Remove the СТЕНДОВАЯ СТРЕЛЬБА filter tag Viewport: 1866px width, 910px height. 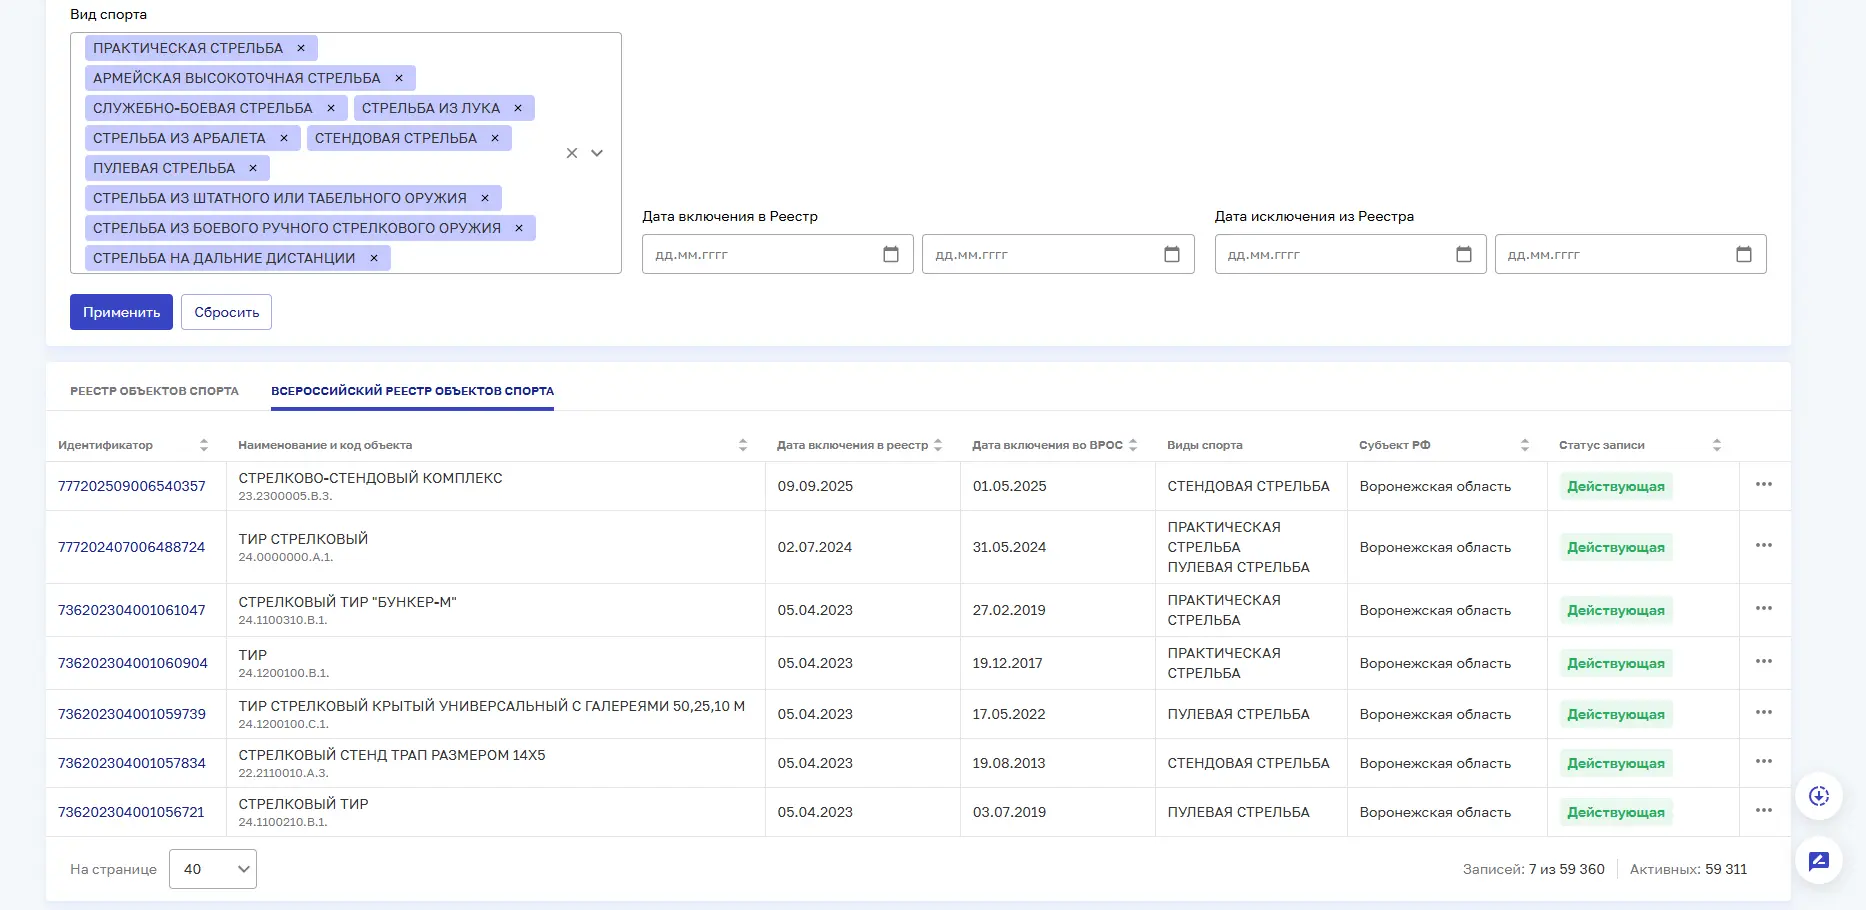(x=495, y=138)
